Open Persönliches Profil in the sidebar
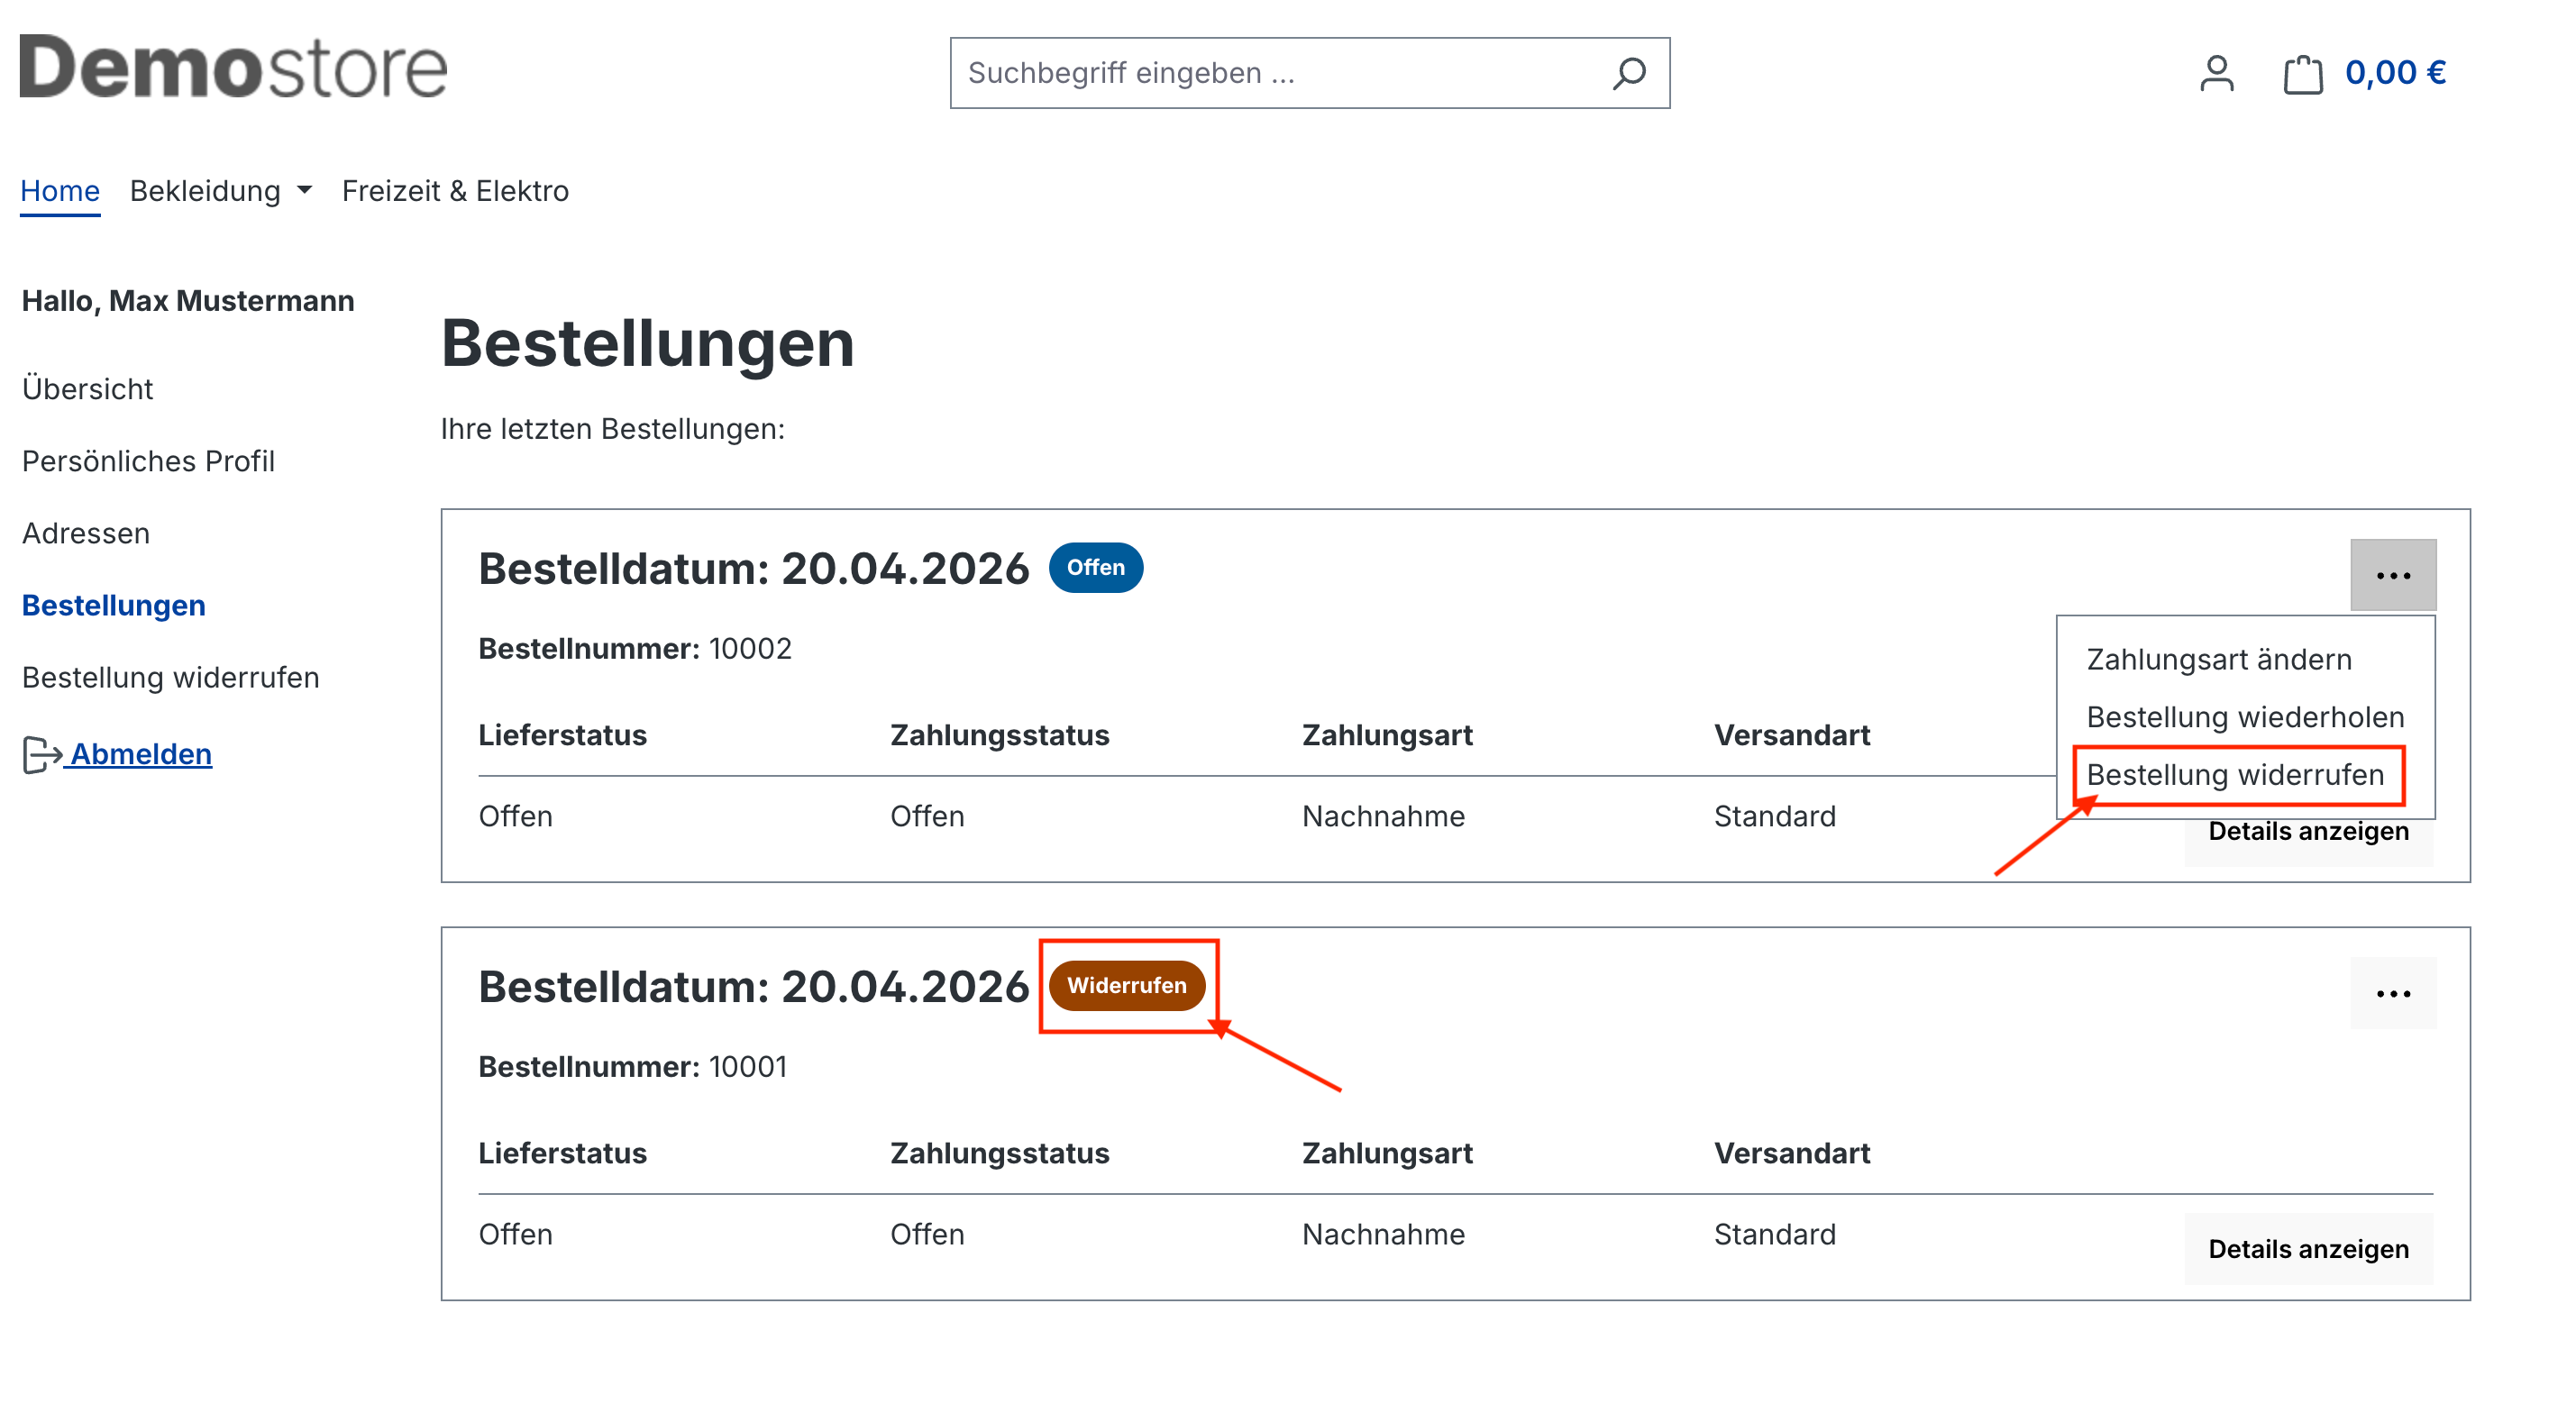This screenshot has height=1413, width=2576. point(148,461)
